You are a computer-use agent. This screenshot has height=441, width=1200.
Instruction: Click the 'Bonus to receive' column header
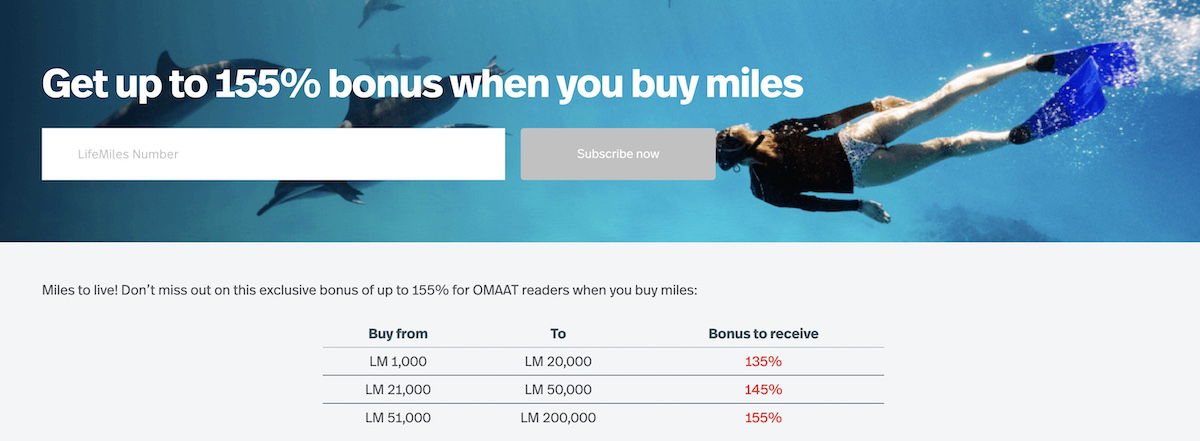(x=763, y=334)
